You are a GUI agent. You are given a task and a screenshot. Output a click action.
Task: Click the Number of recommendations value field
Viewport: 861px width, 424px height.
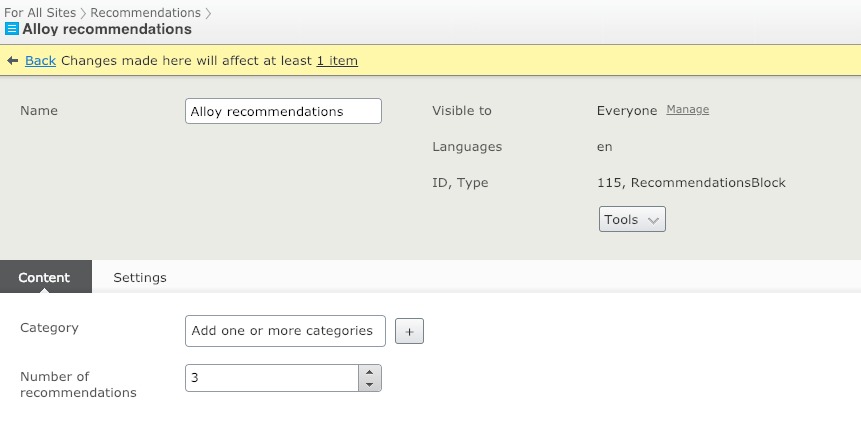pos(272,378)
